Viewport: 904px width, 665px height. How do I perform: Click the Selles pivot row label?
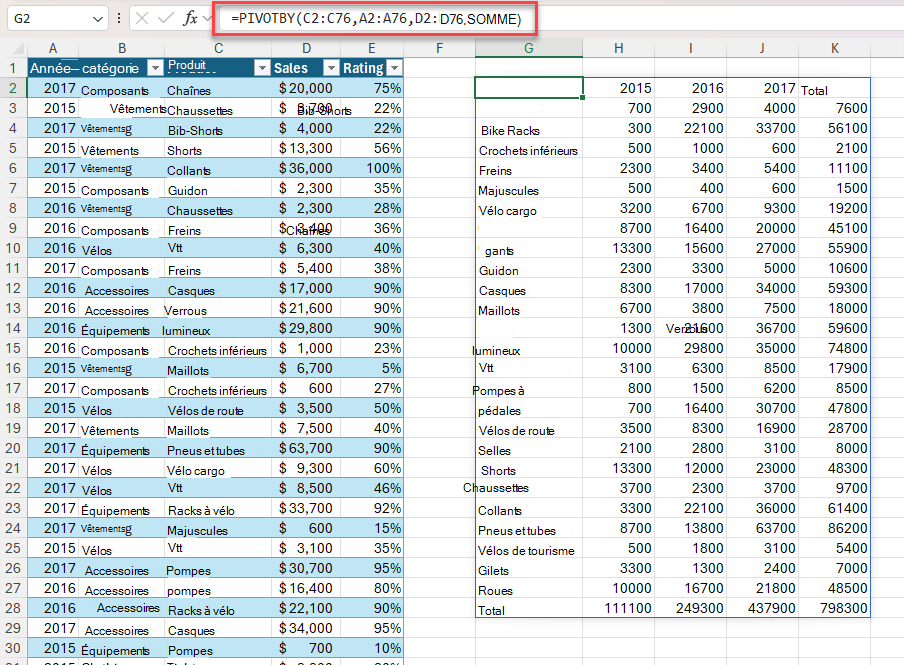click(529, 450)
